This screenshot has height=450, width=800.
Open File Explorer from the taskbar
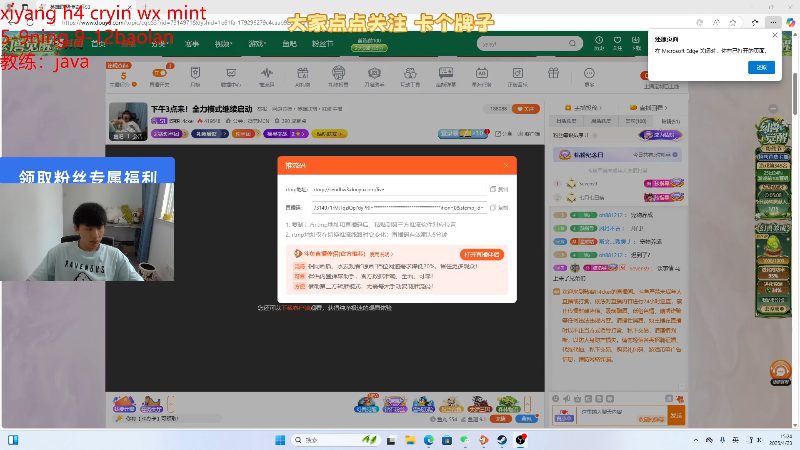pyautogui.click(x=410, y=440)
